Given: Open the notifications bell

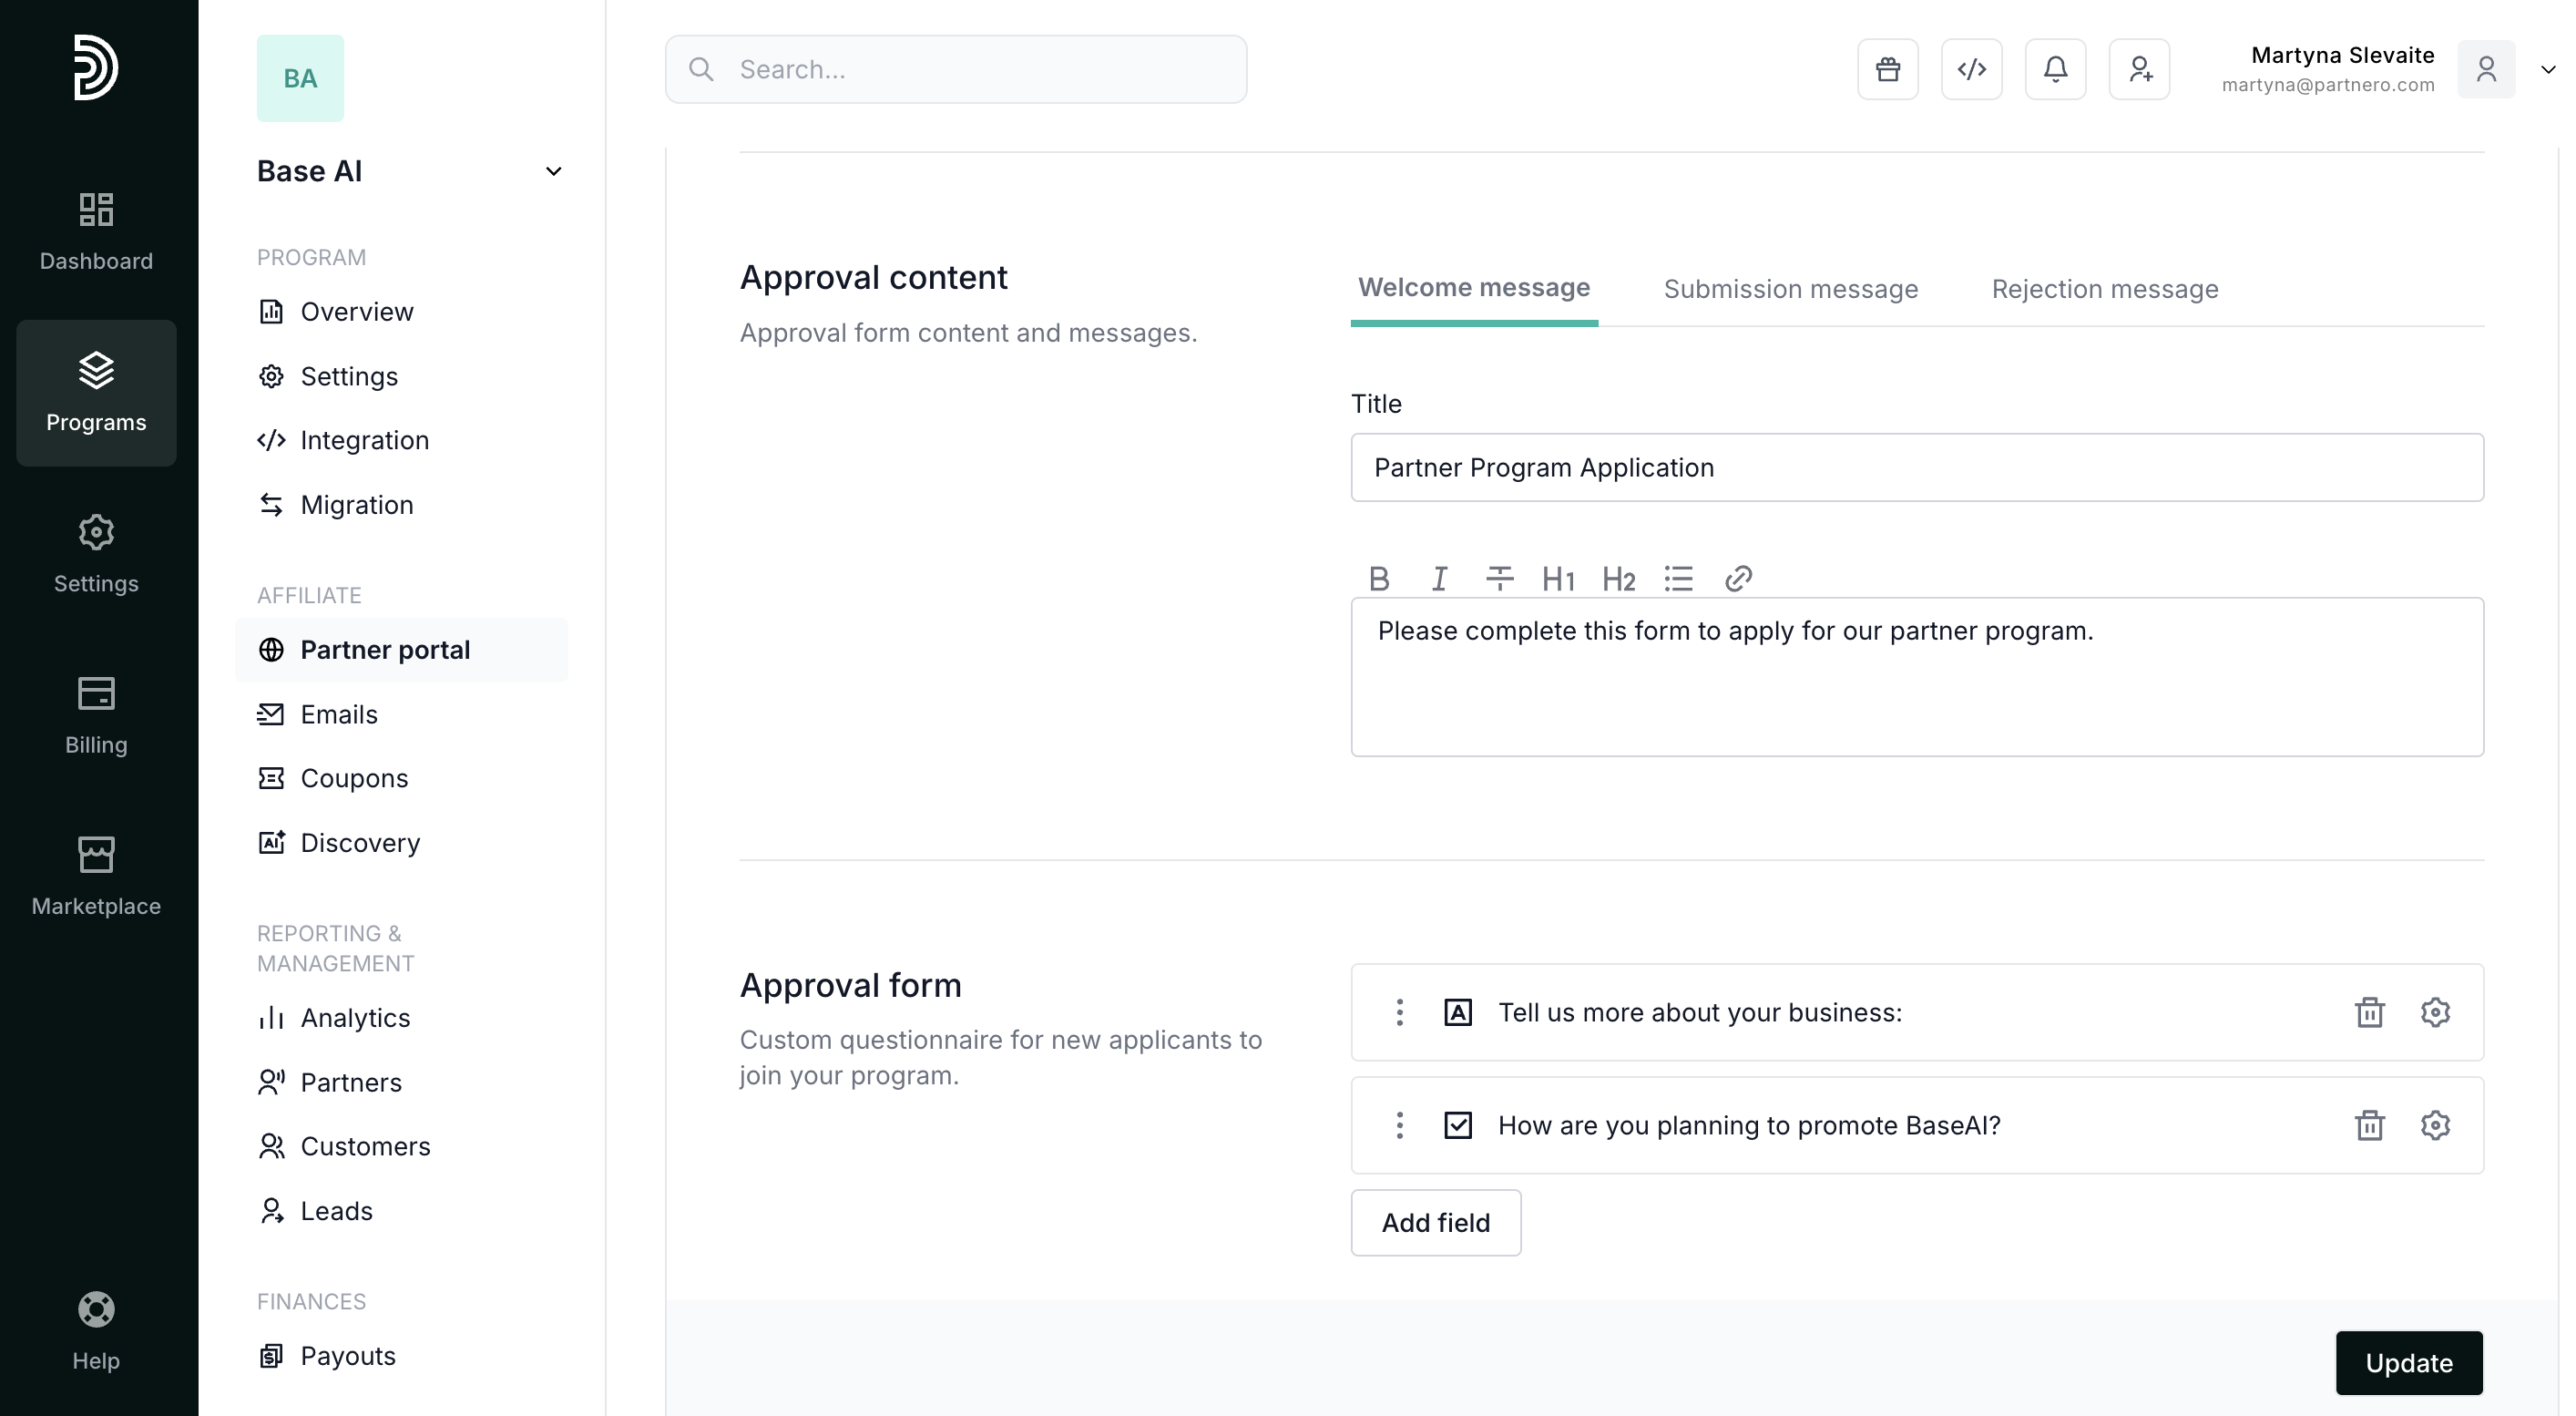Looking at the screenshot, I should [x=2055, y=69].
